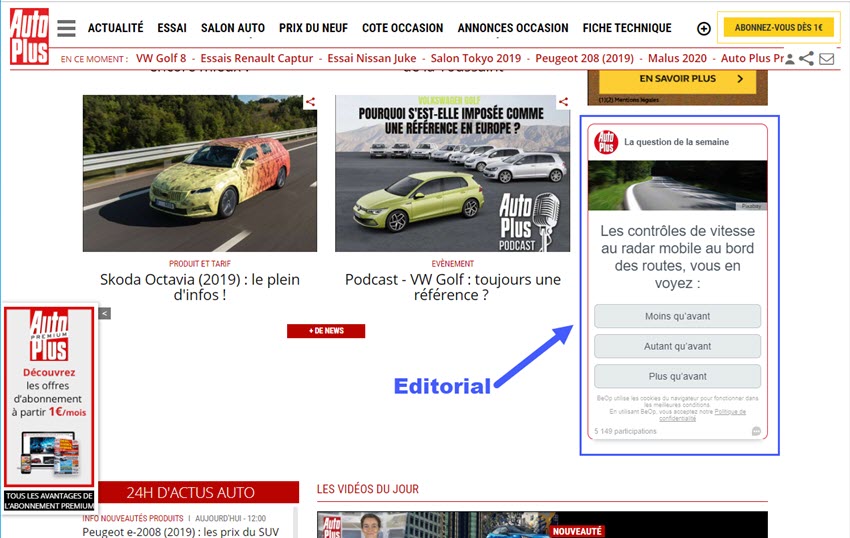Click the ABONNEZ-VOUS DÈS 1€ button
Screen dimensions: 850x538
click(778, 28)
